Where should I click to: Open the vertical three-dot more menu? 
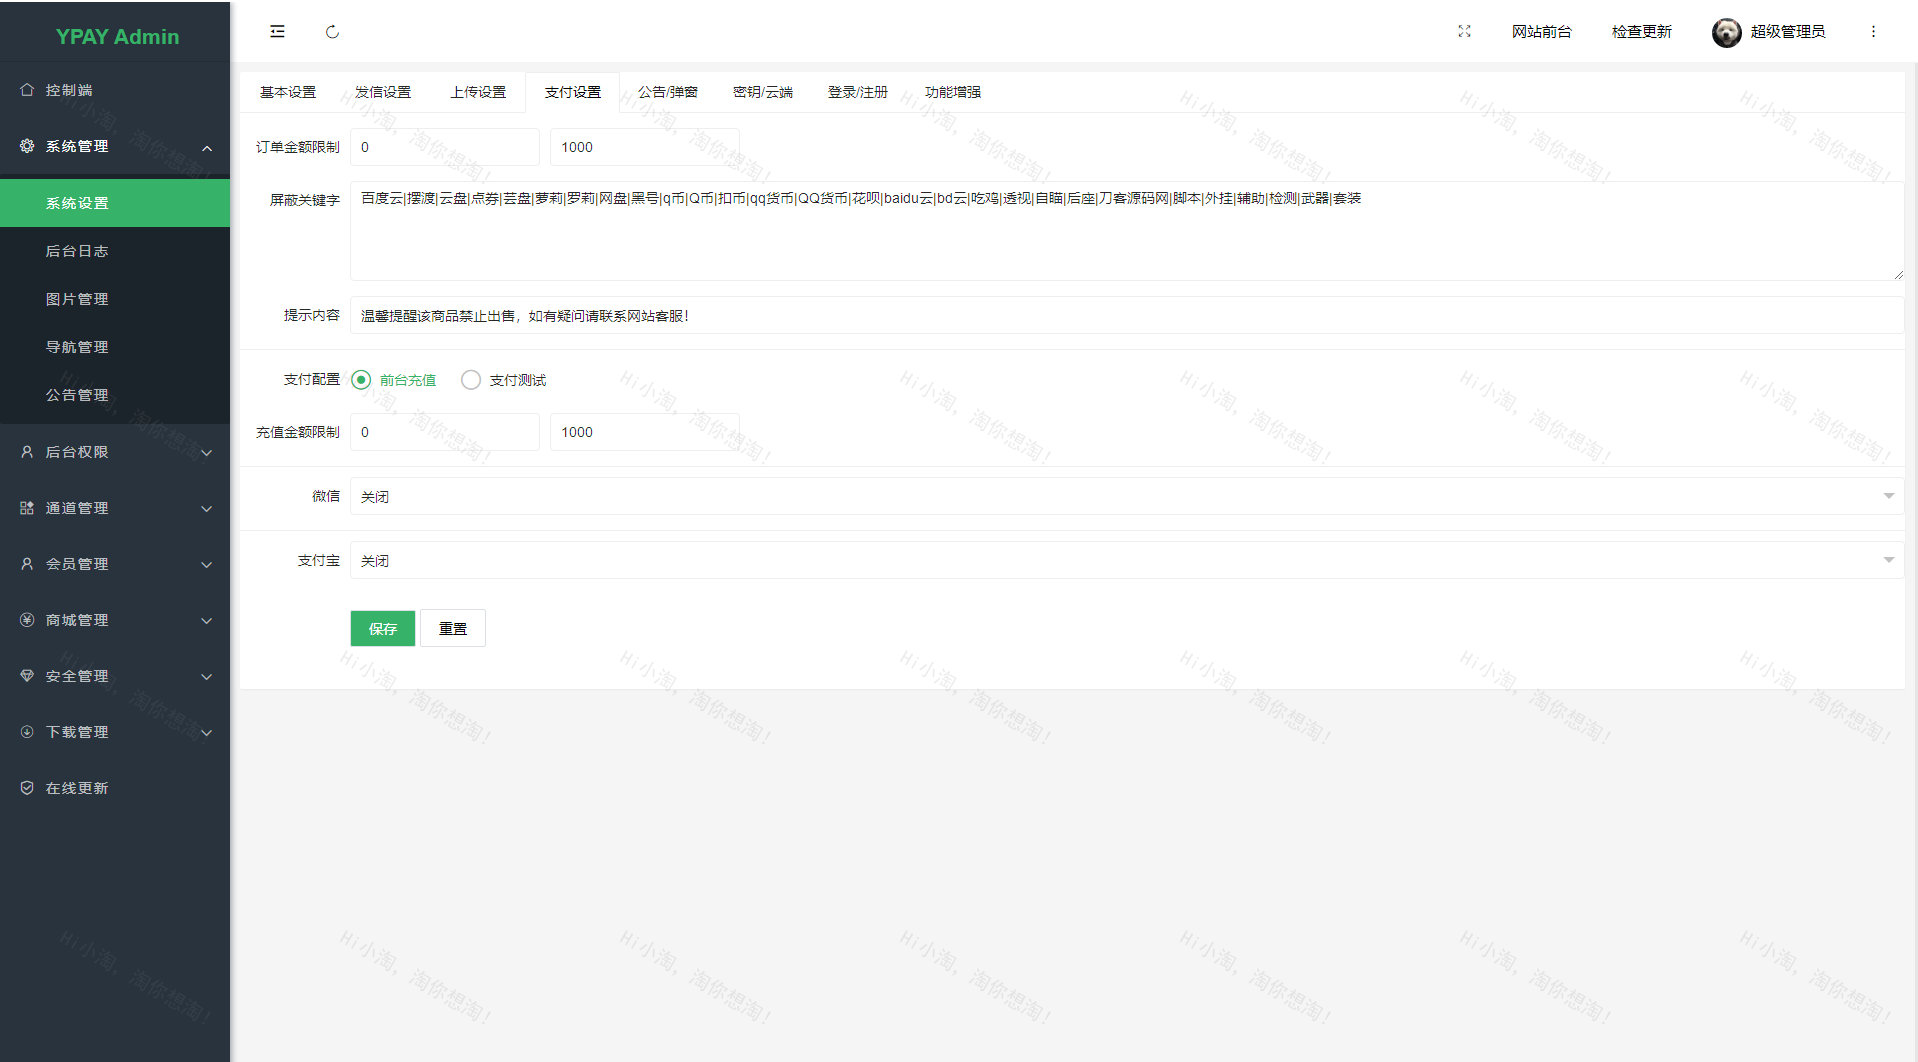tap(1873, 32)
